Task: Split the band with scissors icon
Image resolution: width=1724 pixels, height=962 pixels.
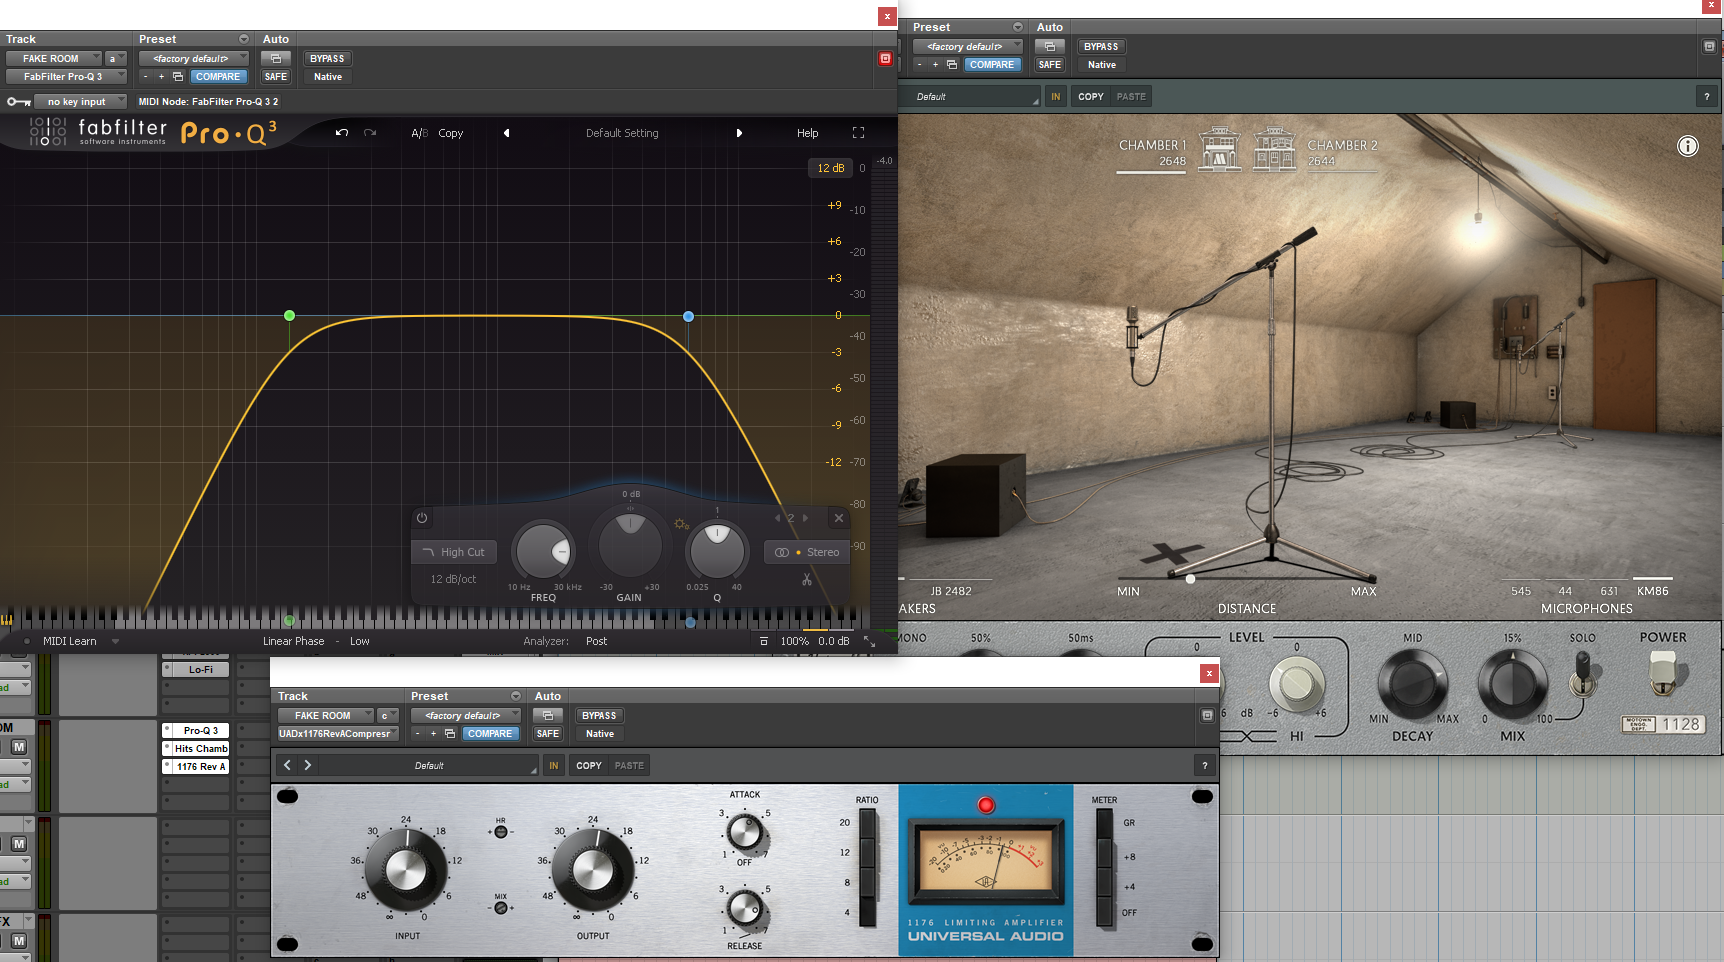Action: pyautogui.click(x=807, y=580)
